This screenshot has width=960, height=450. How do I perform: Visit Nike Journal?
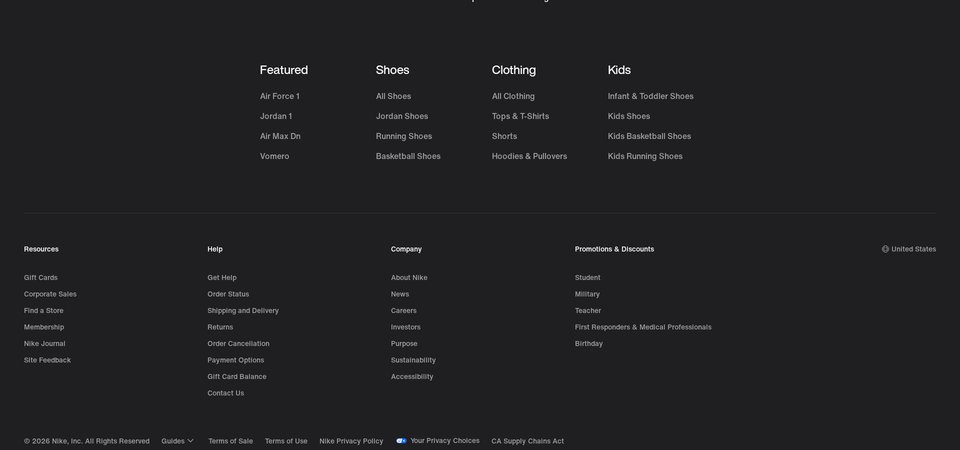pyautogui.click(x=45, y=344)
